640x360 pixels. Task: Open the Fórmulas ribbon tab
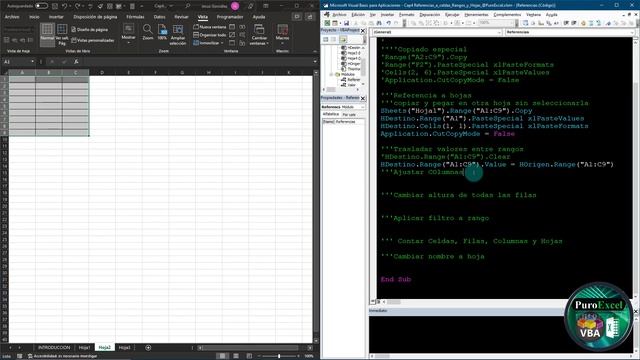(135, 17)
